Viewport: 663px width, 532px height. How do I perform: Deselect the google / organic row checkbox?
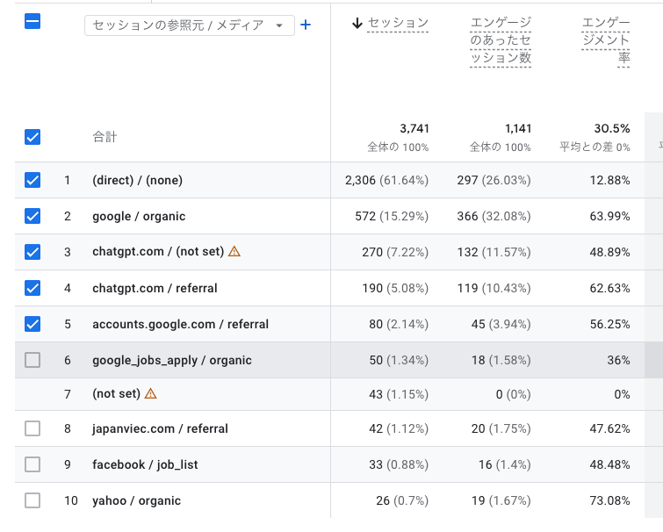coord(32,216)
